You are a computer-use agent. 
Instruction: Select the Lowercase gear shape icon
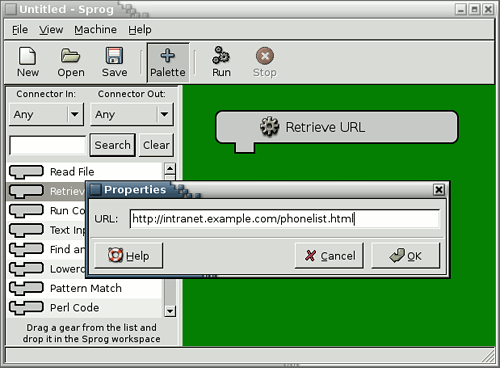point(26,269)
